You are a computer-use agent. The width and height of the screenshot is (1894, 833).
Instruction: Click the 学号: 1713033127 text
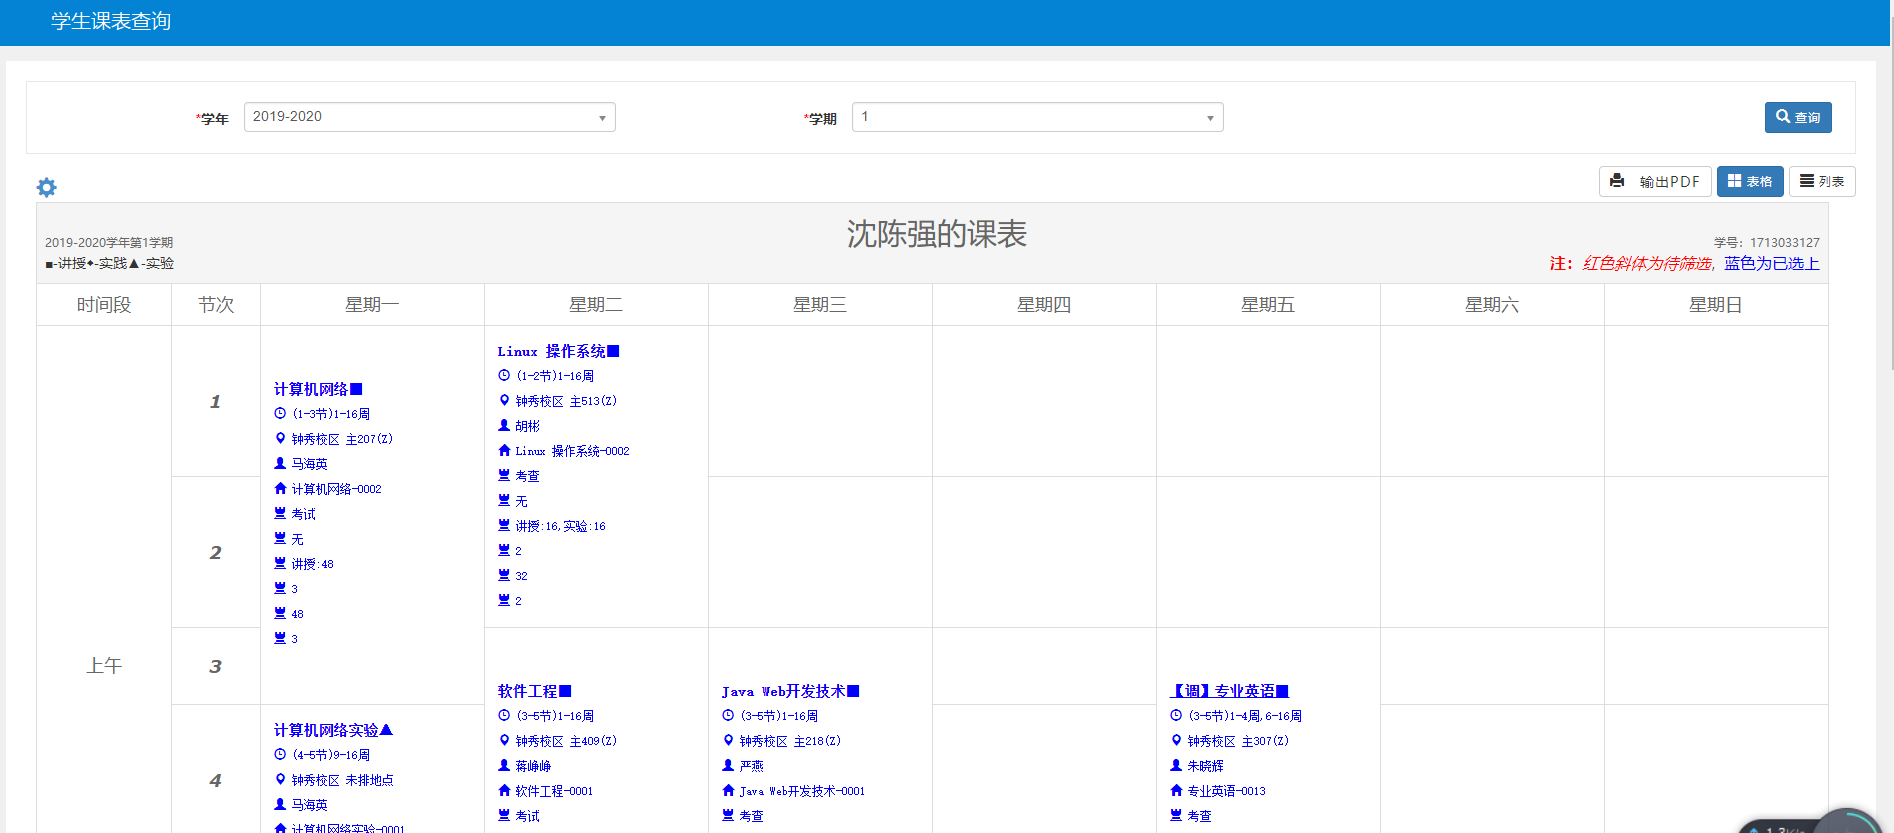click(1767, 242)
